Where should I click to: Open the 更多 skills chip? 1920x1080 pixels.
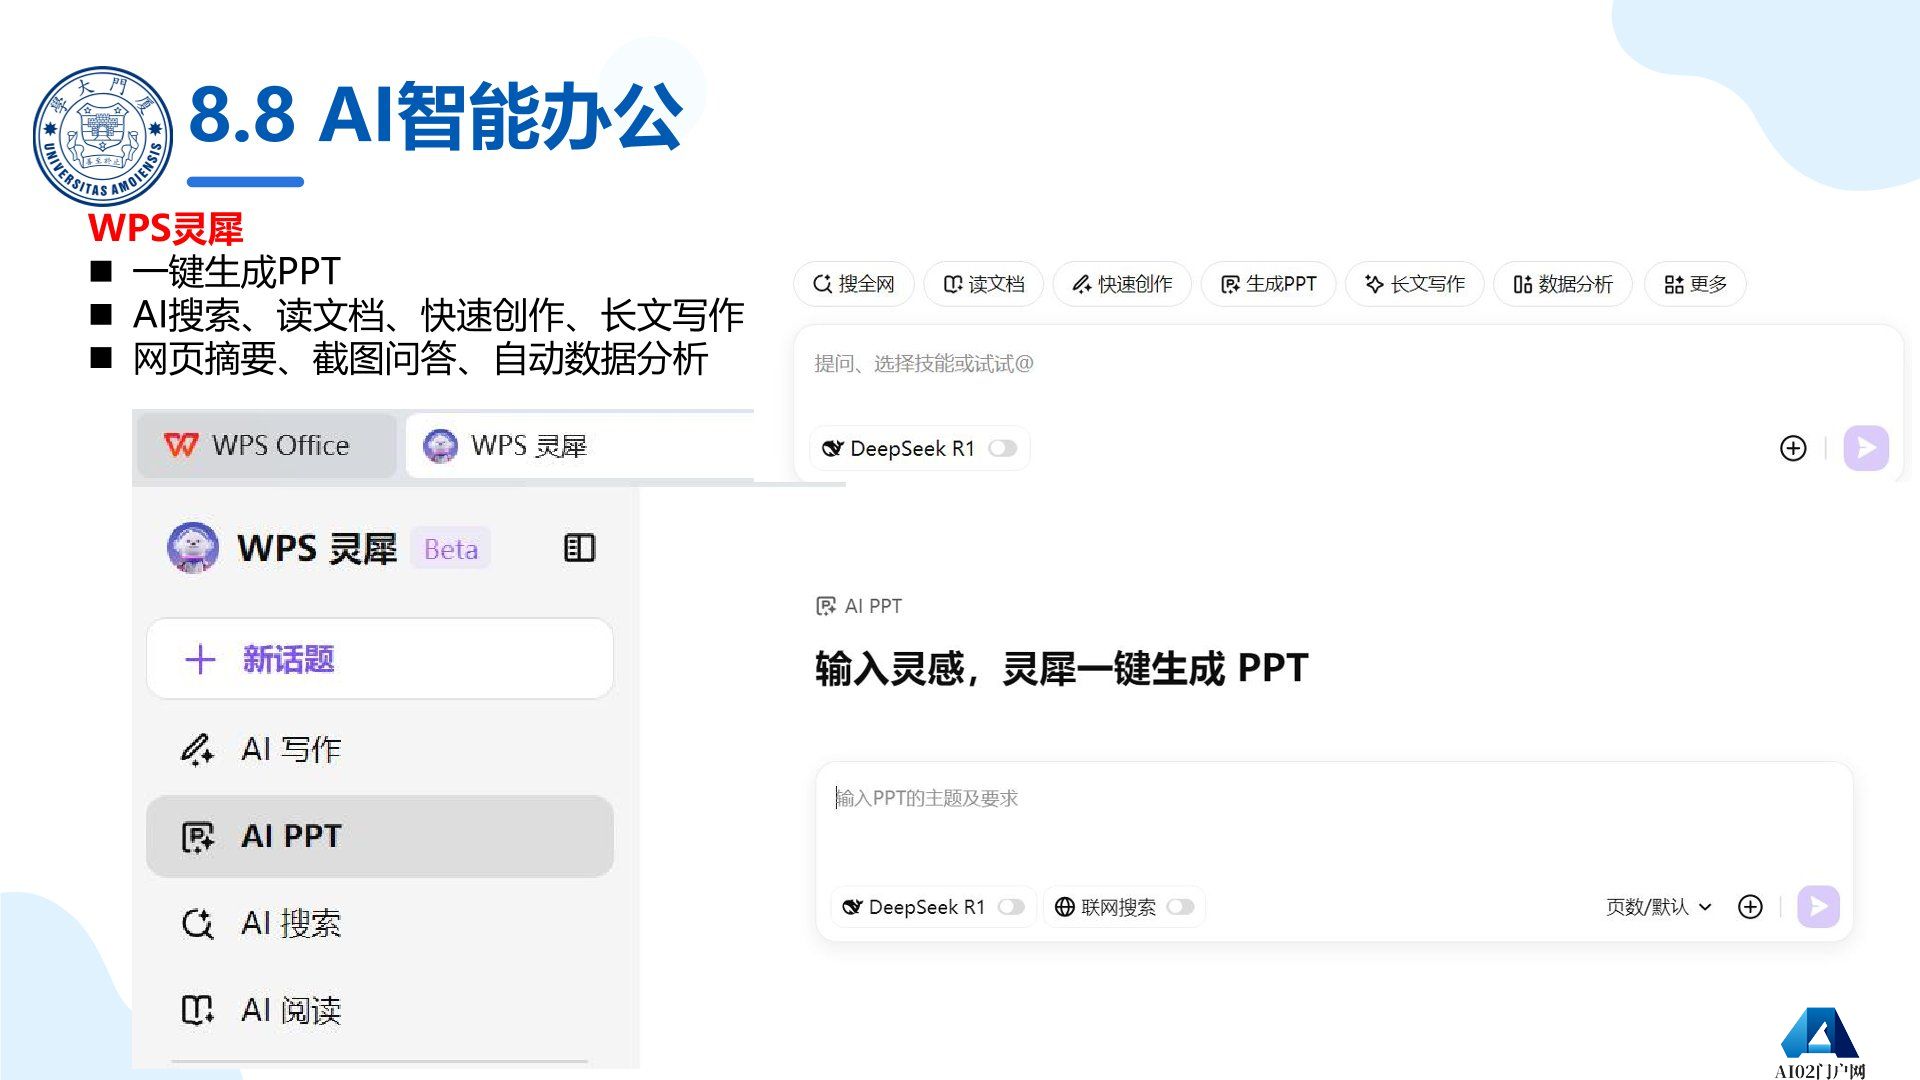point(1695,284)
